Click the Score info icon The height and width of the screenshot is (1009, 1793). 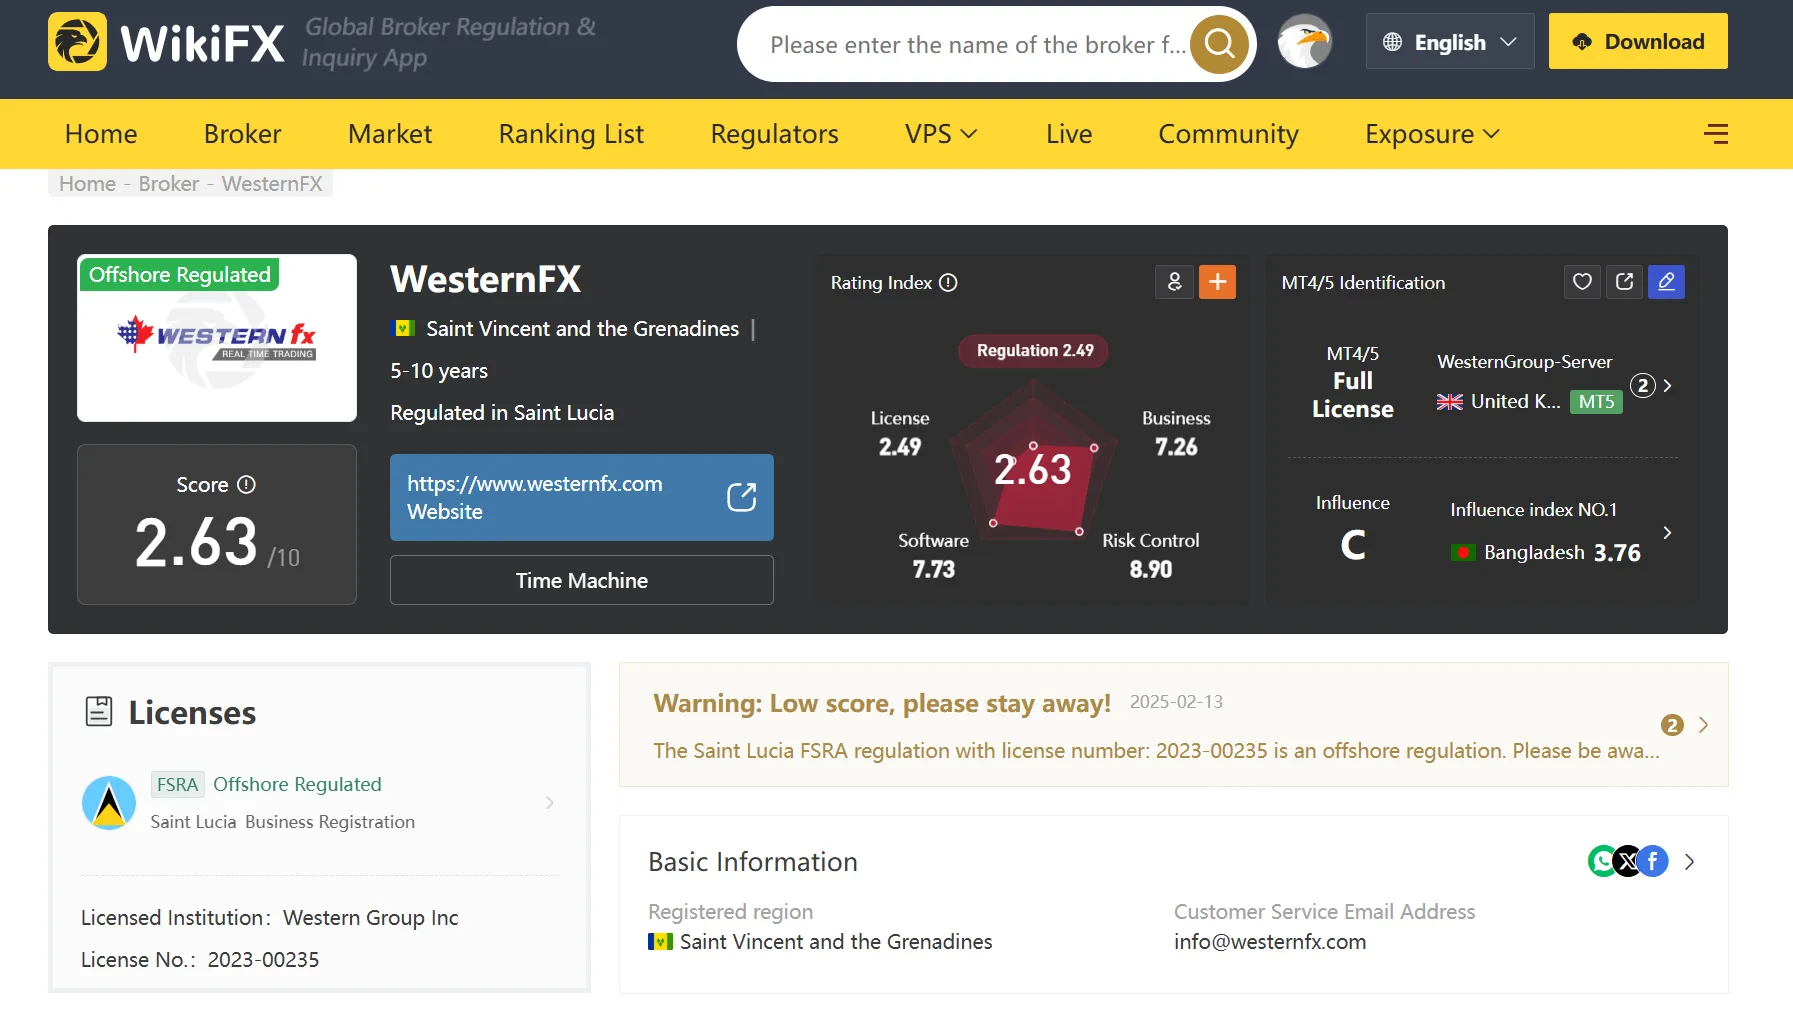pyautogui.click(x=246, y=485)
